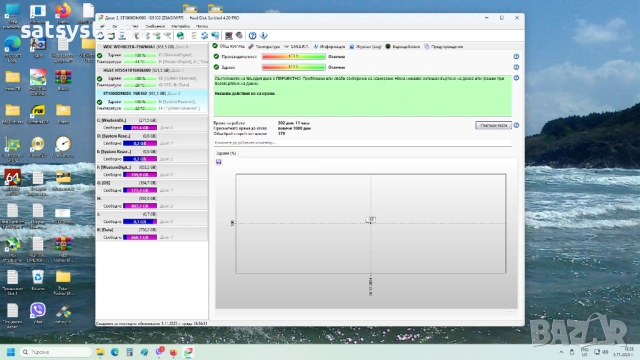Click the free space bar for K: [Data]
The height and width of the screenshot is (360, 640).
pos(140,237)
